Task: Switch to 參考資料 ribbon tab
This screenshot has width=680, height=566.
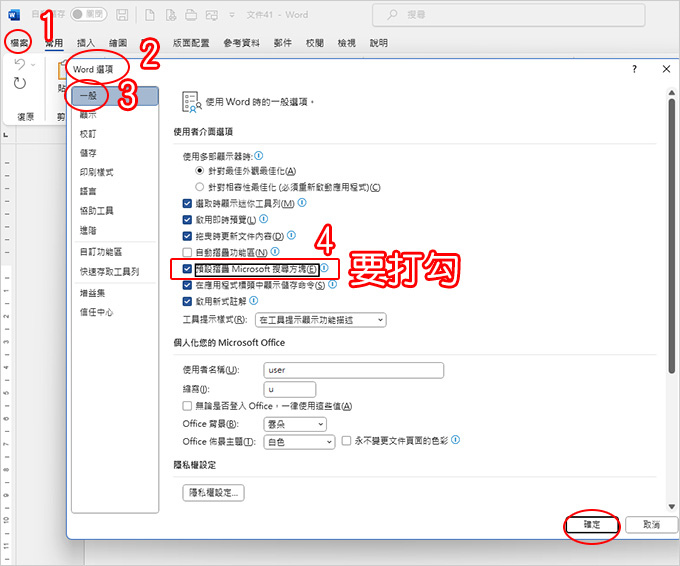Action: tap(242, 43)
